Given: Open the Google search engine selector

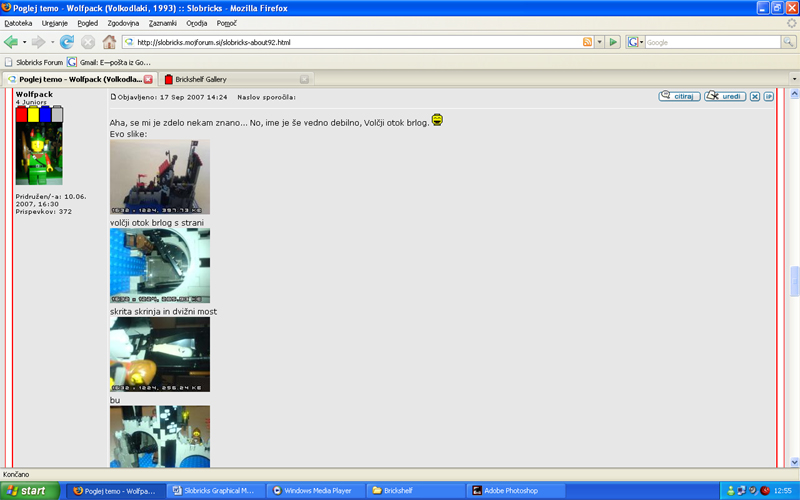Looking at the screenshot, I should (635, 42).
